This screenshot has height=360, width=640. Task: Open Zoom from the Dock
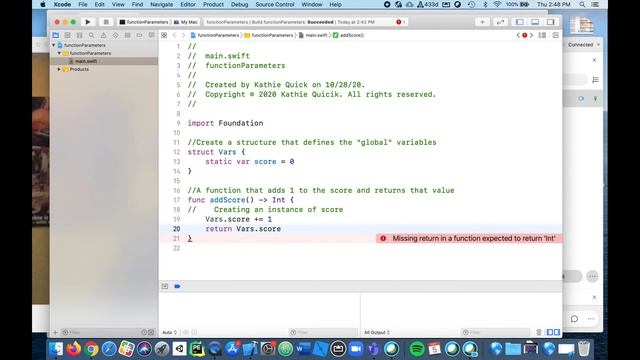pyautogui.click(x=356, y=349)
